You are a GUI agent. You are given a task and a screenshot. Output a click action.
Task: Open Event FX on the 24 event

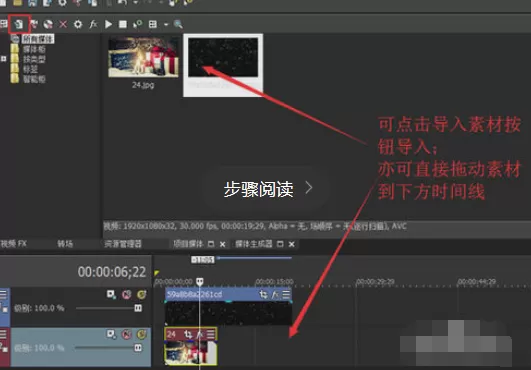(x=200, y=334)
